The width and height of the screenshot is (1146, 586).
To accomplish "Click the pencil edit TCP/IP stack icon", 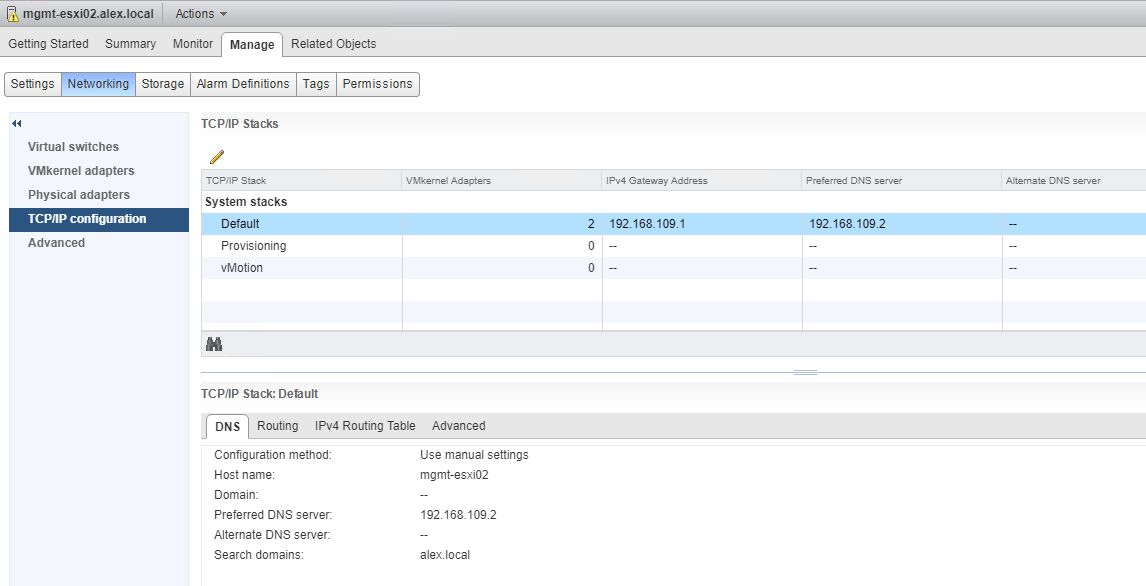I will 217,157.
